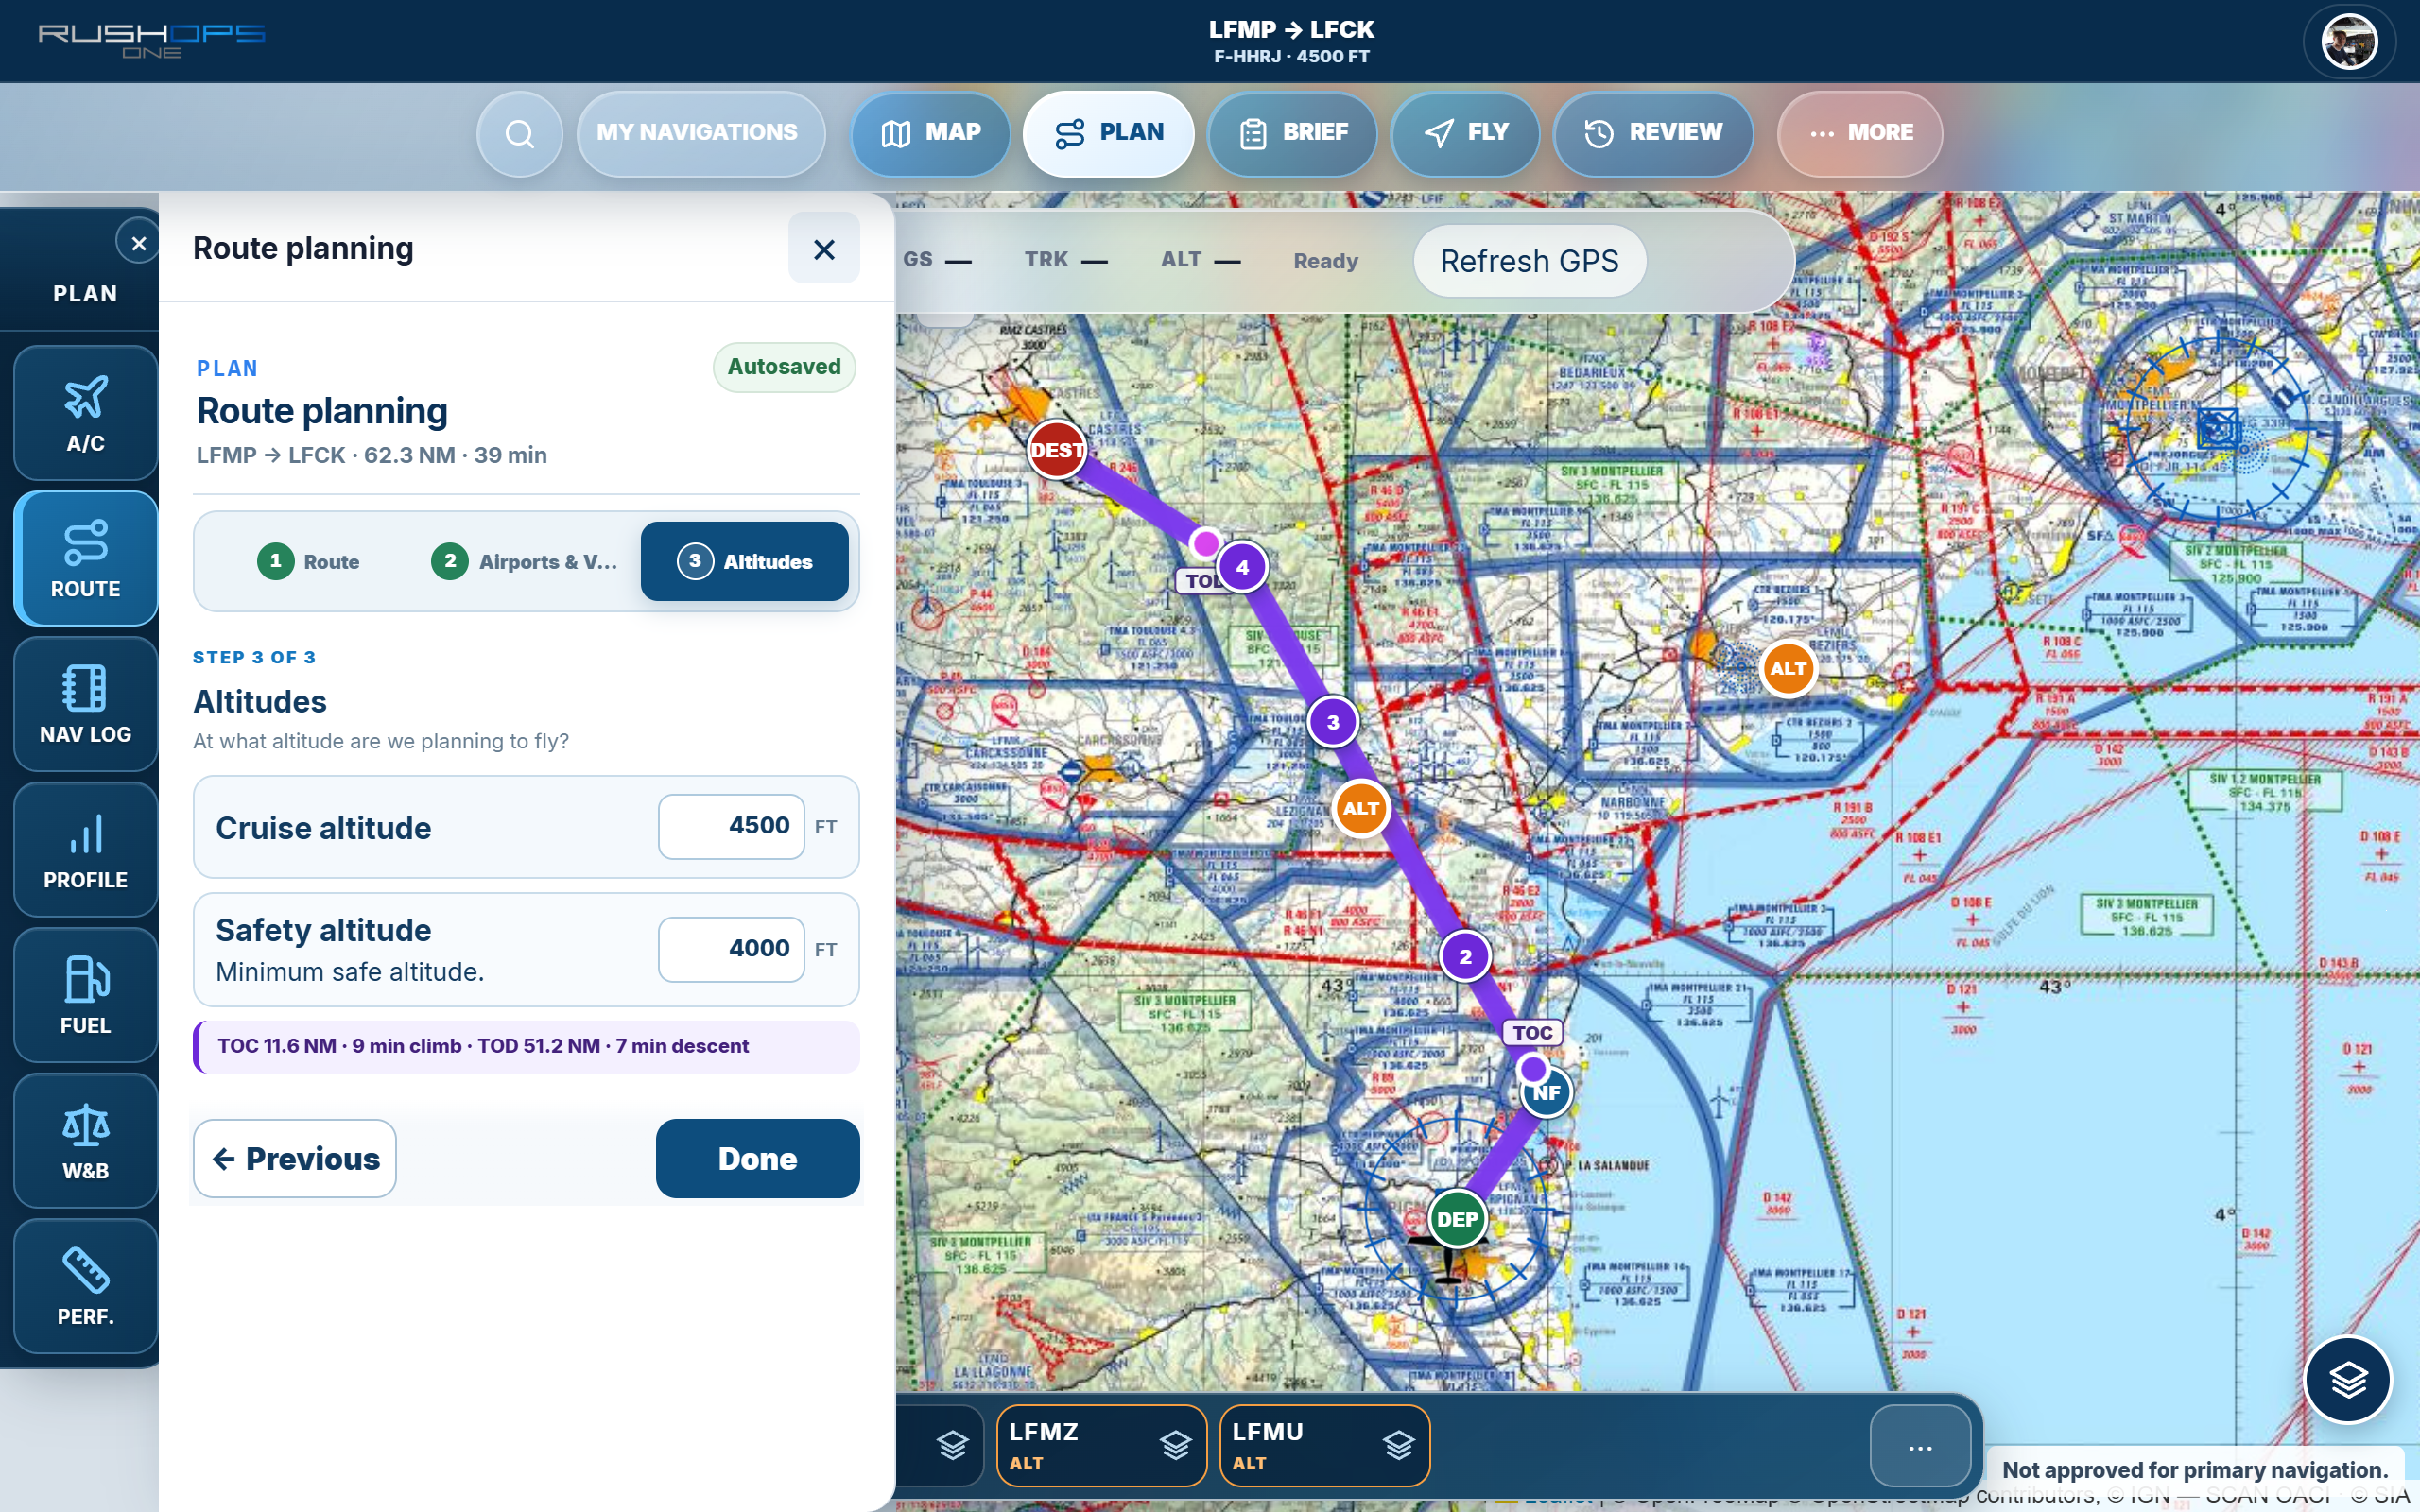The width and height of the screenshot is (2420, 1512).
Task: Click 'LFMP → LFCK · 62.3 NM · 39 min' summary
Action: click(x=371, y=455)
